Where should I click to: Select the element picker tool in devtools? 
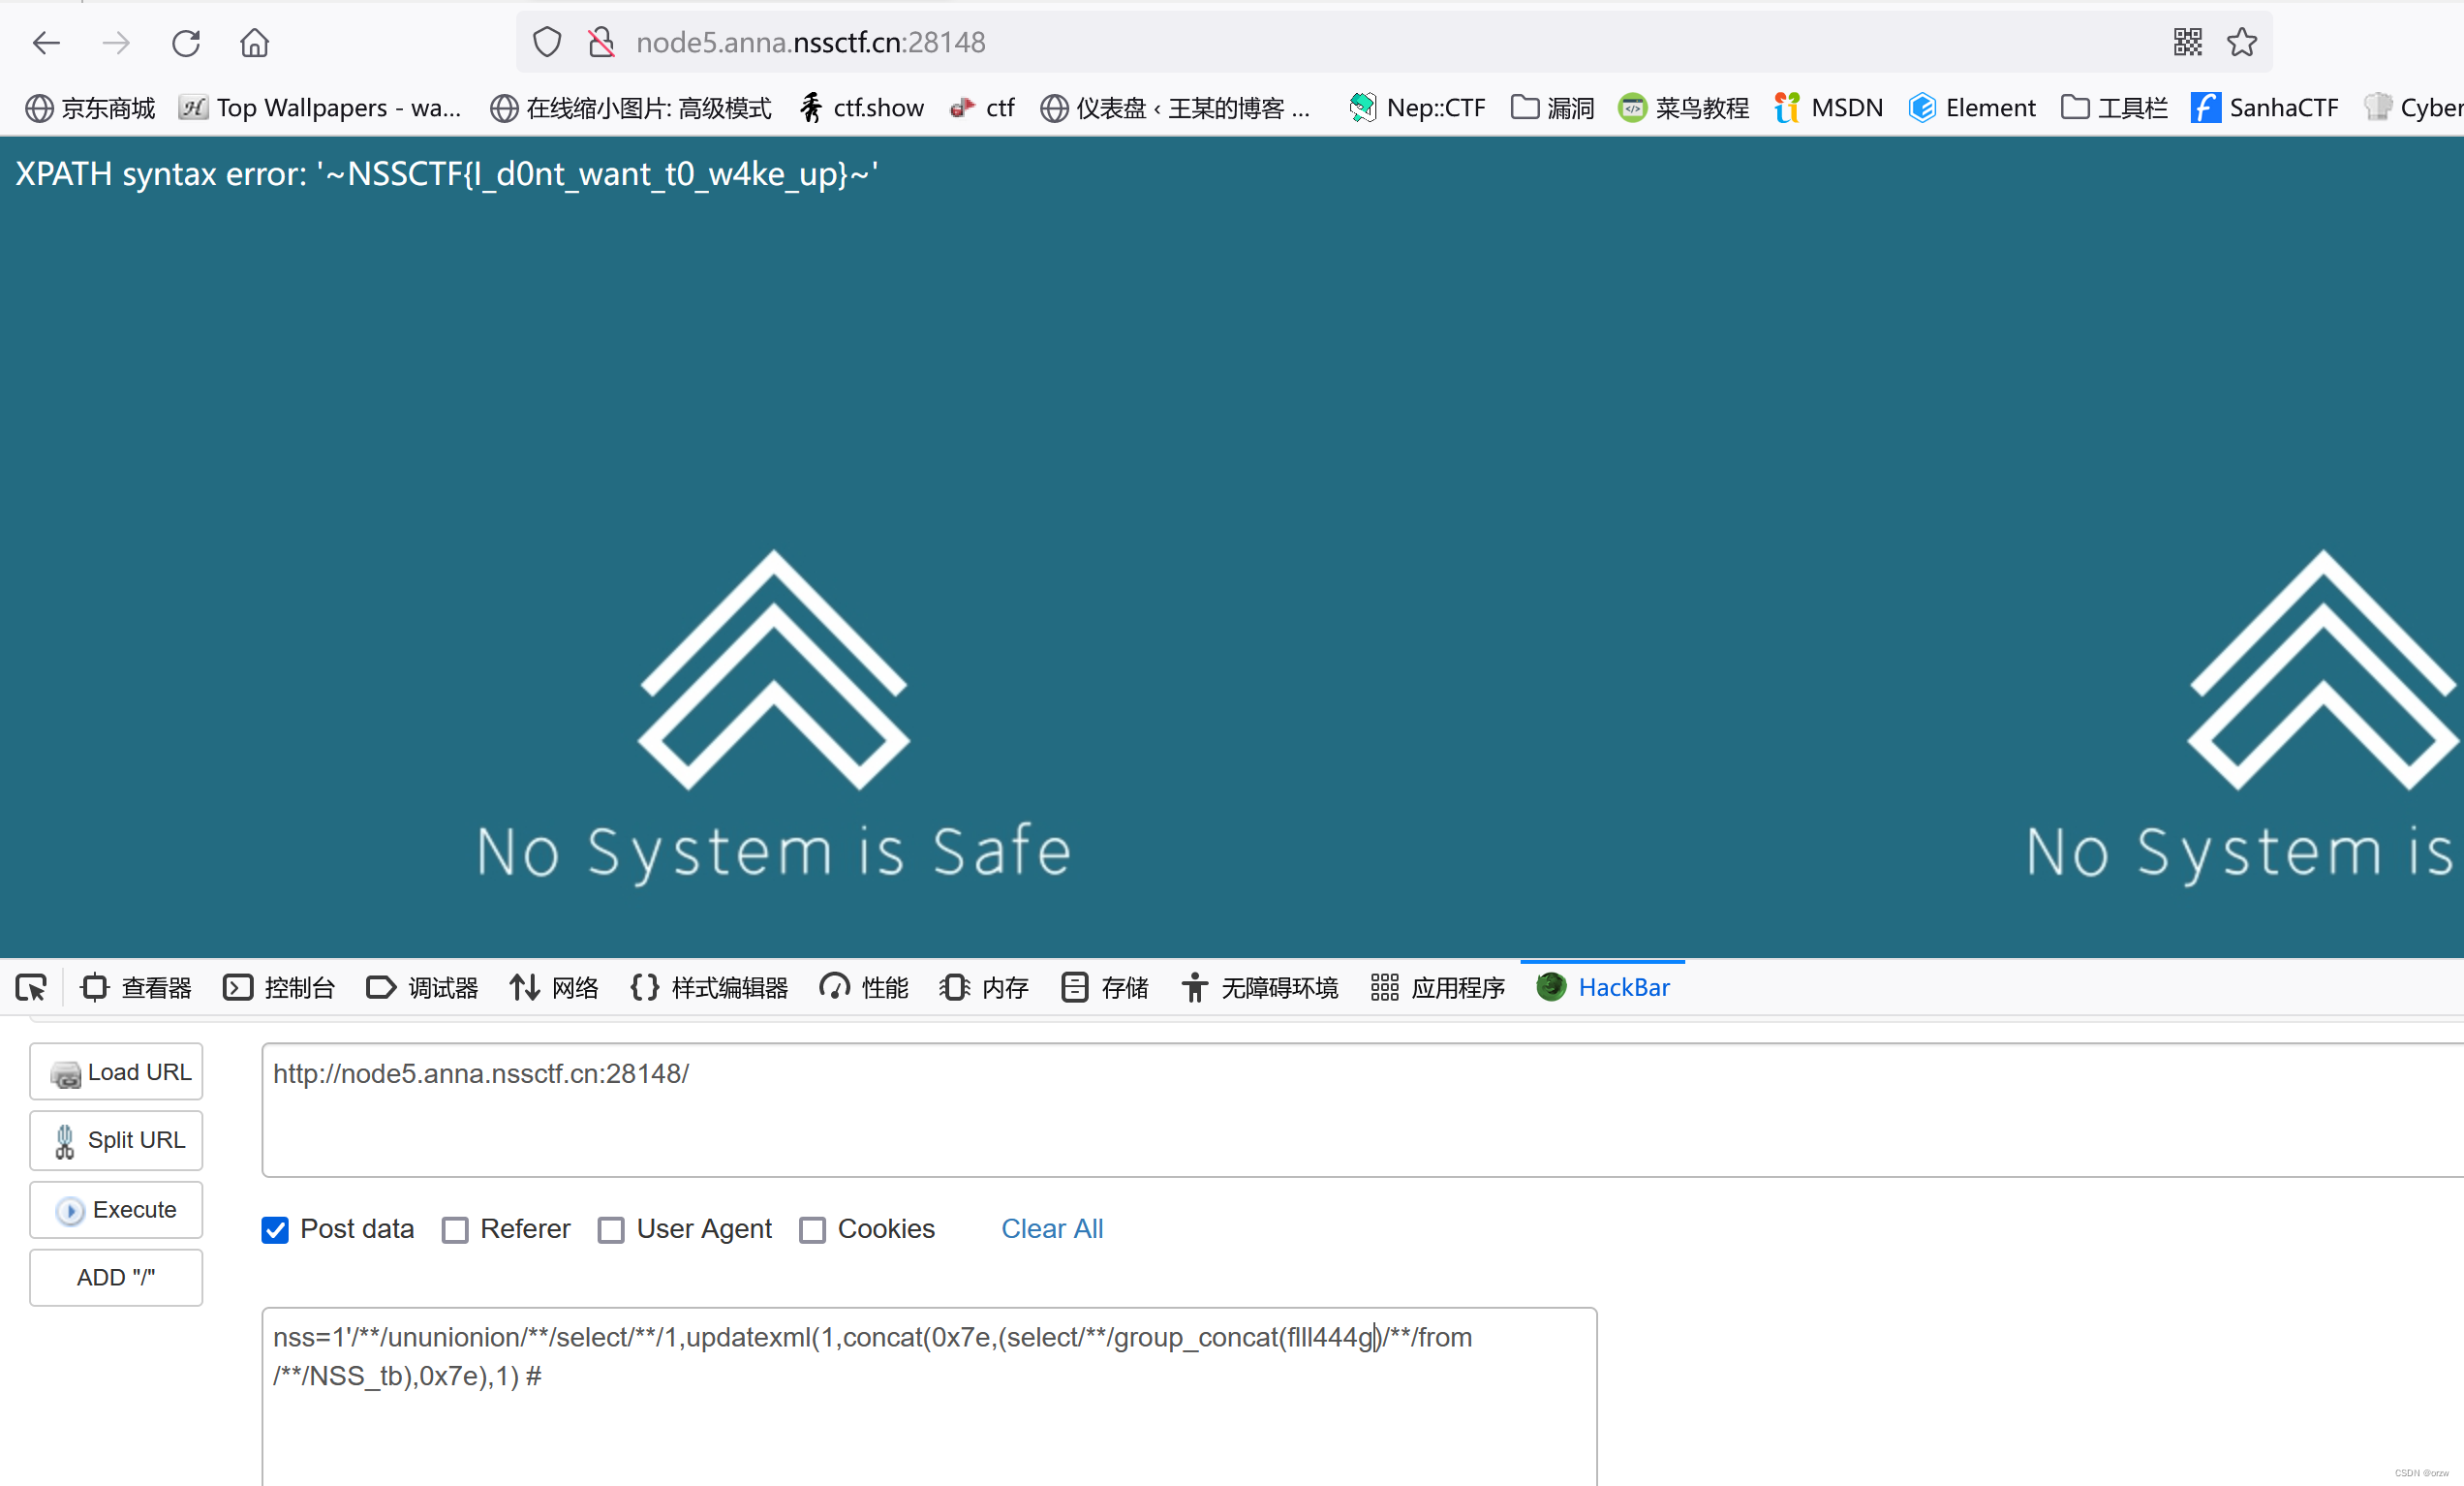(31, 987)
